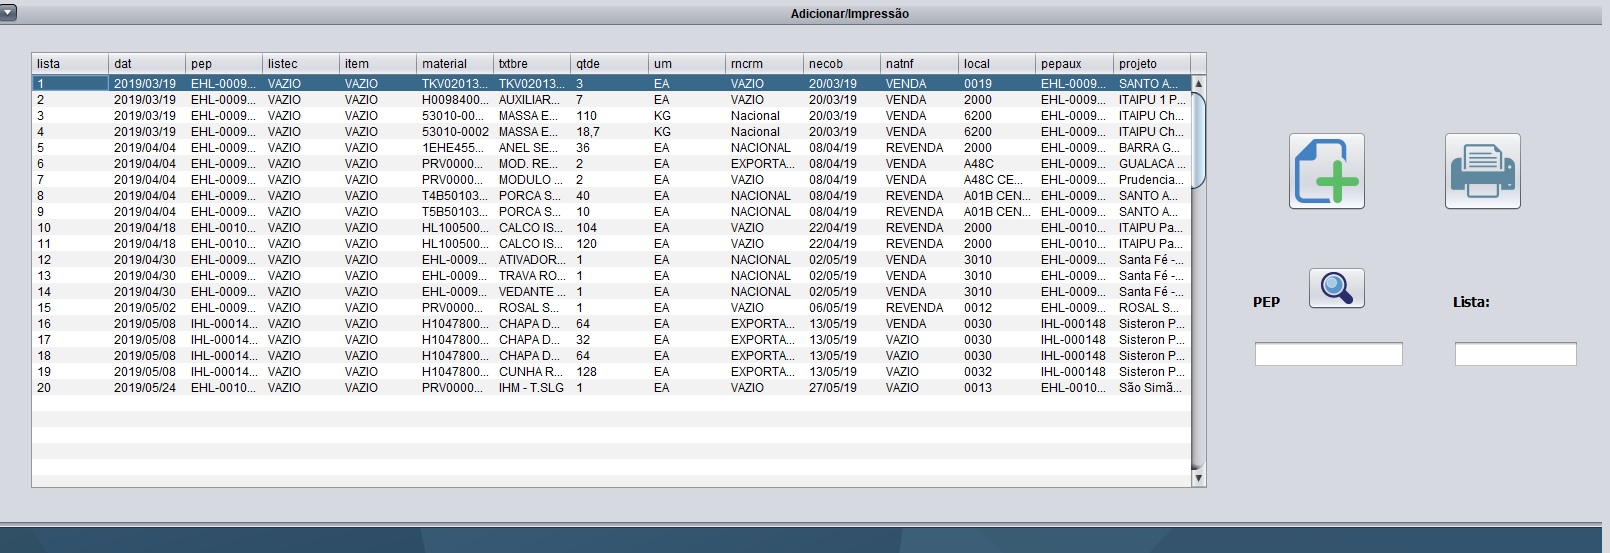Select the CUNHA R... description cell

point(532,372)
